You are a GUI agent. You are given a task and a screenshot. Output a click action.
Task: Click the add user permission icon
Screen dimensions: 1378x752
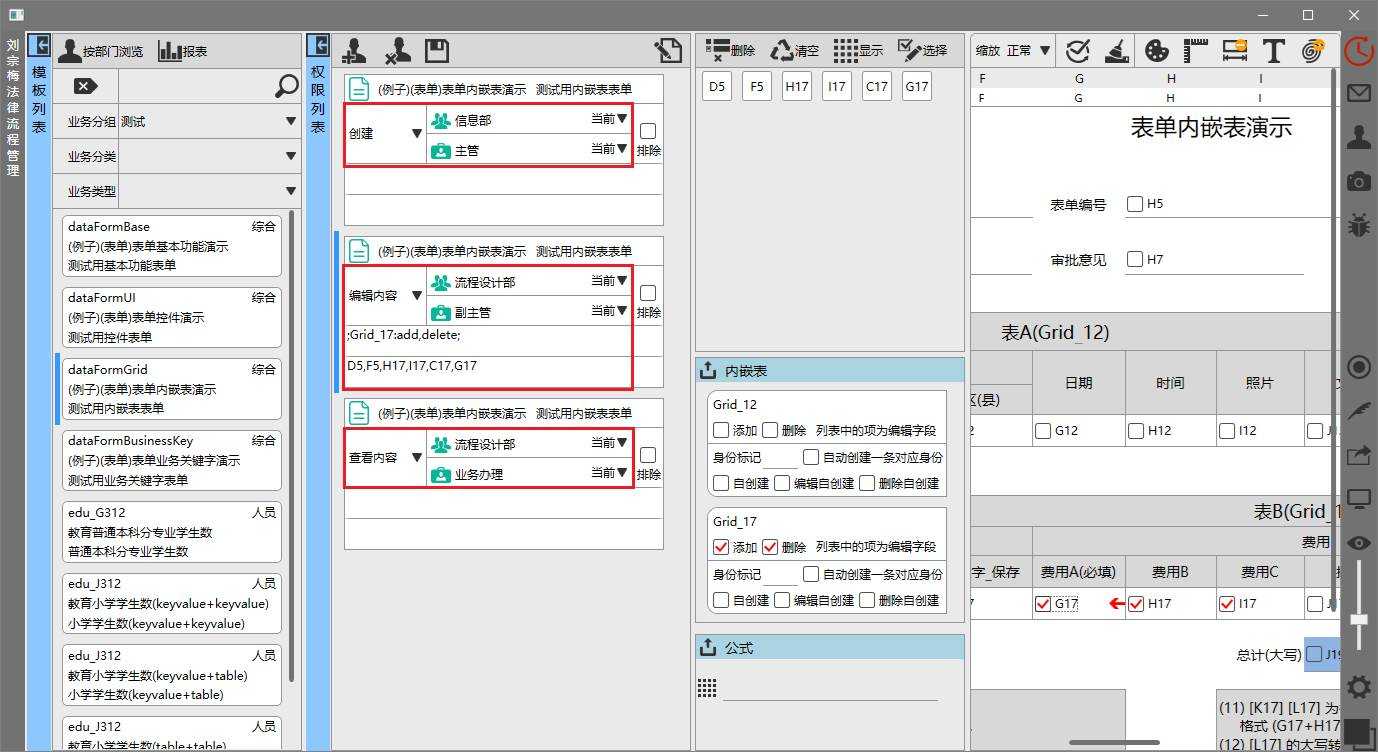(354, 51)
